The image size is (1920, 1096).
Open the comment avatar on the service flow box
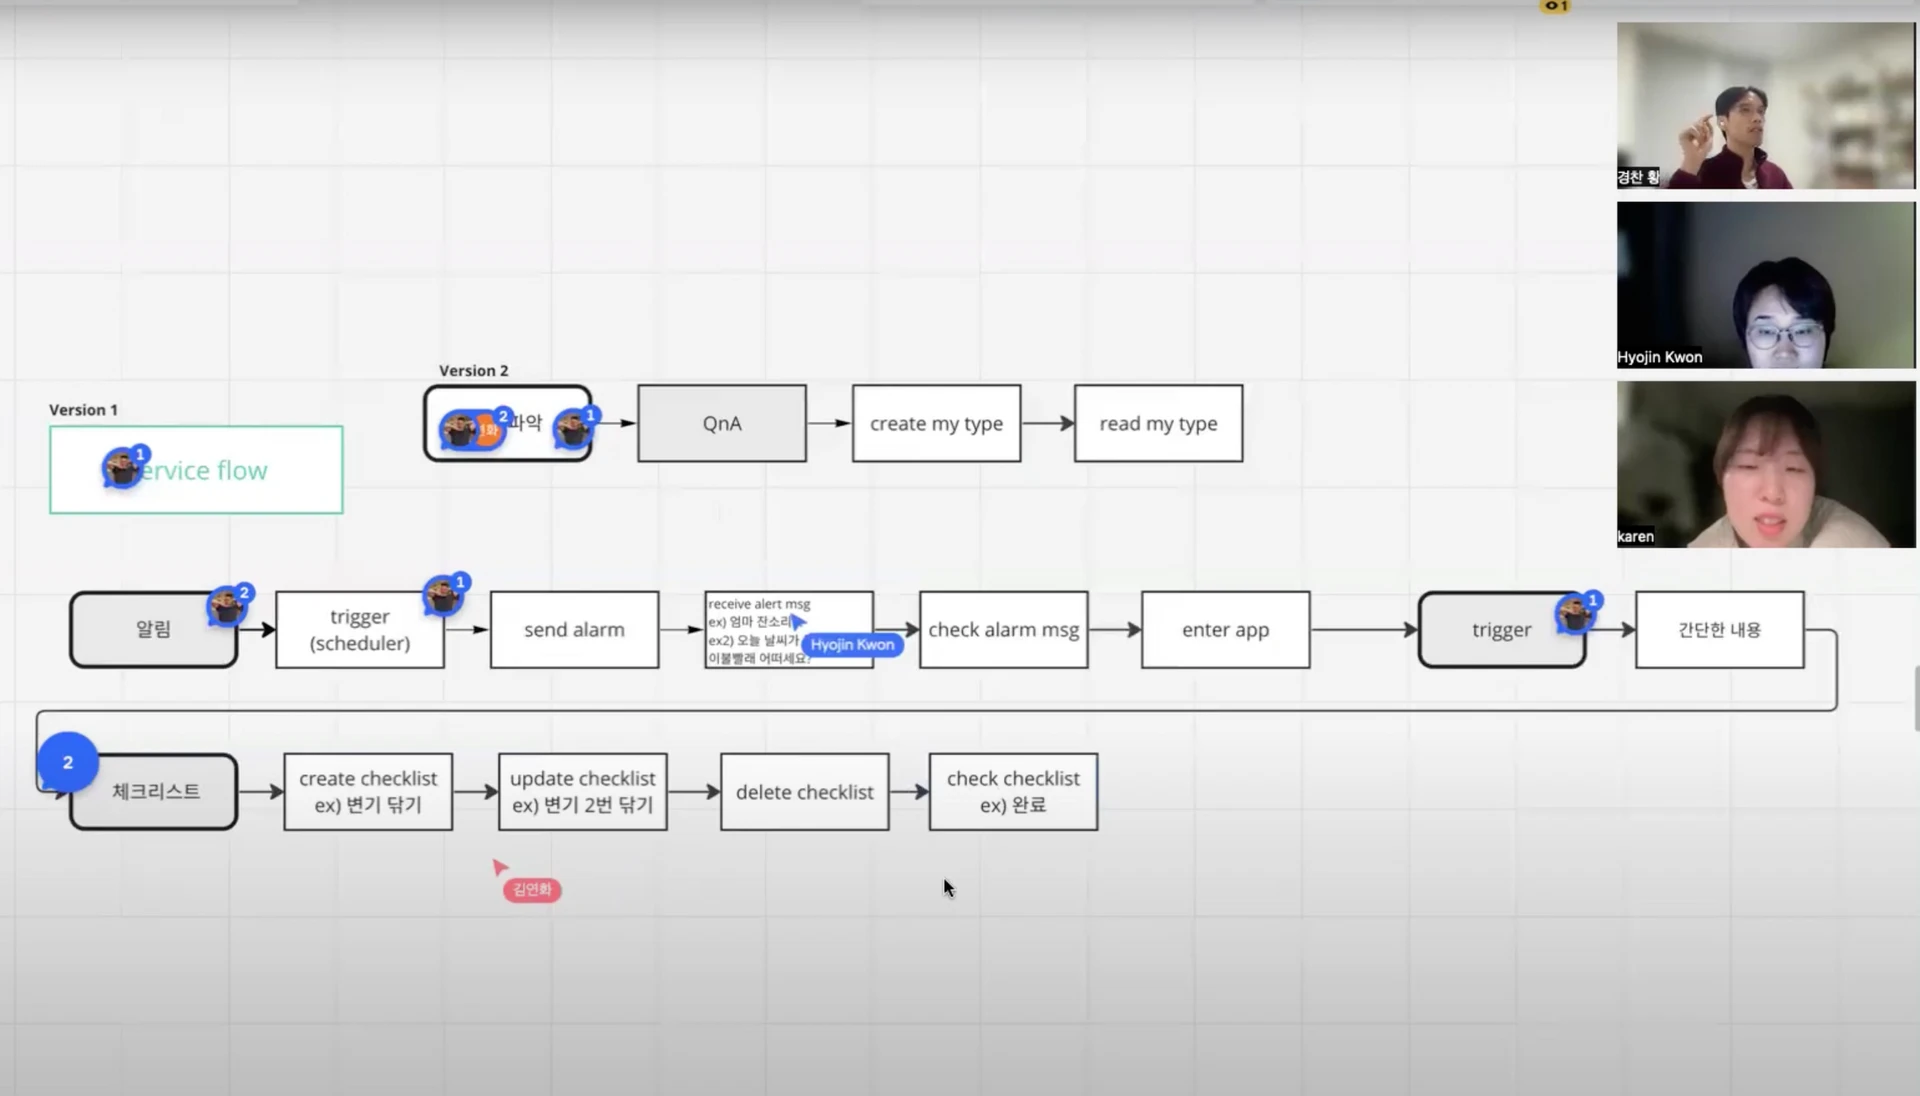click(x=124, y=467)
